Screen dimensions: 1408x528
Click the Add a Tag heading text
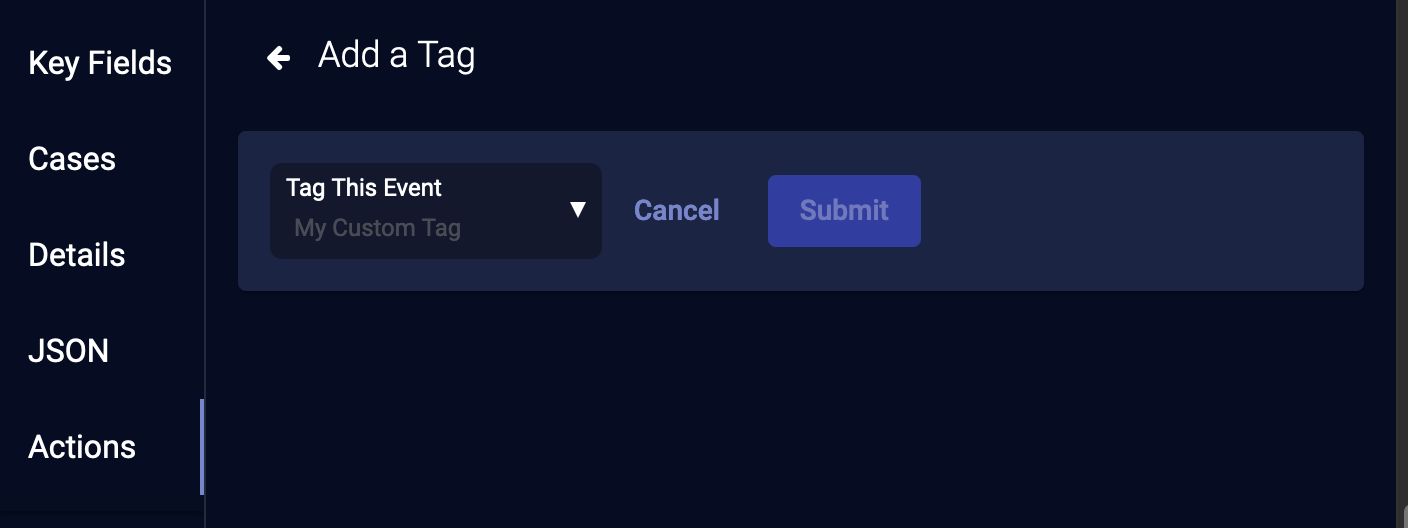pos(396,56)
